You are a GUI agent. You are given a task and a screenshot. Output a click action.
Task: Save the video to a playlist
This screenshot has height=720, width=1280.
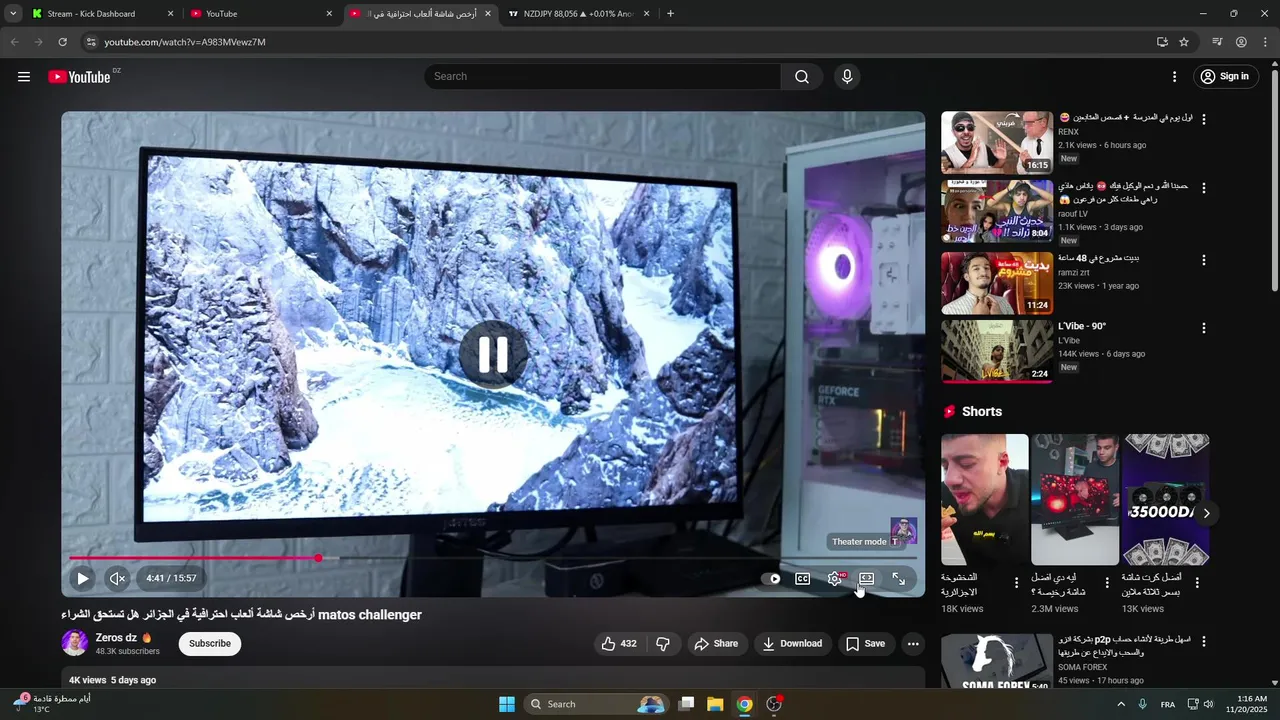coord(866,643)
